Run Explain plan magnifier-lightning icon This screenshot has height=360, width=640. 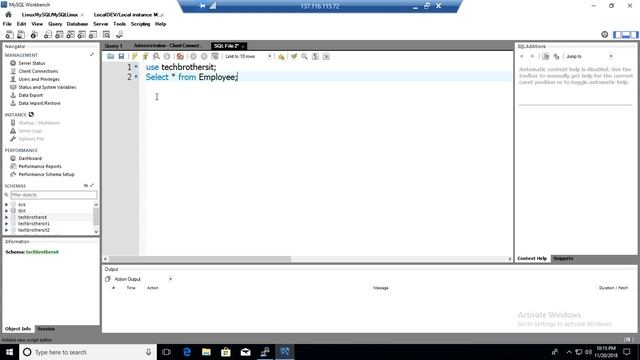pyautogui.click(x=156, y=56)
